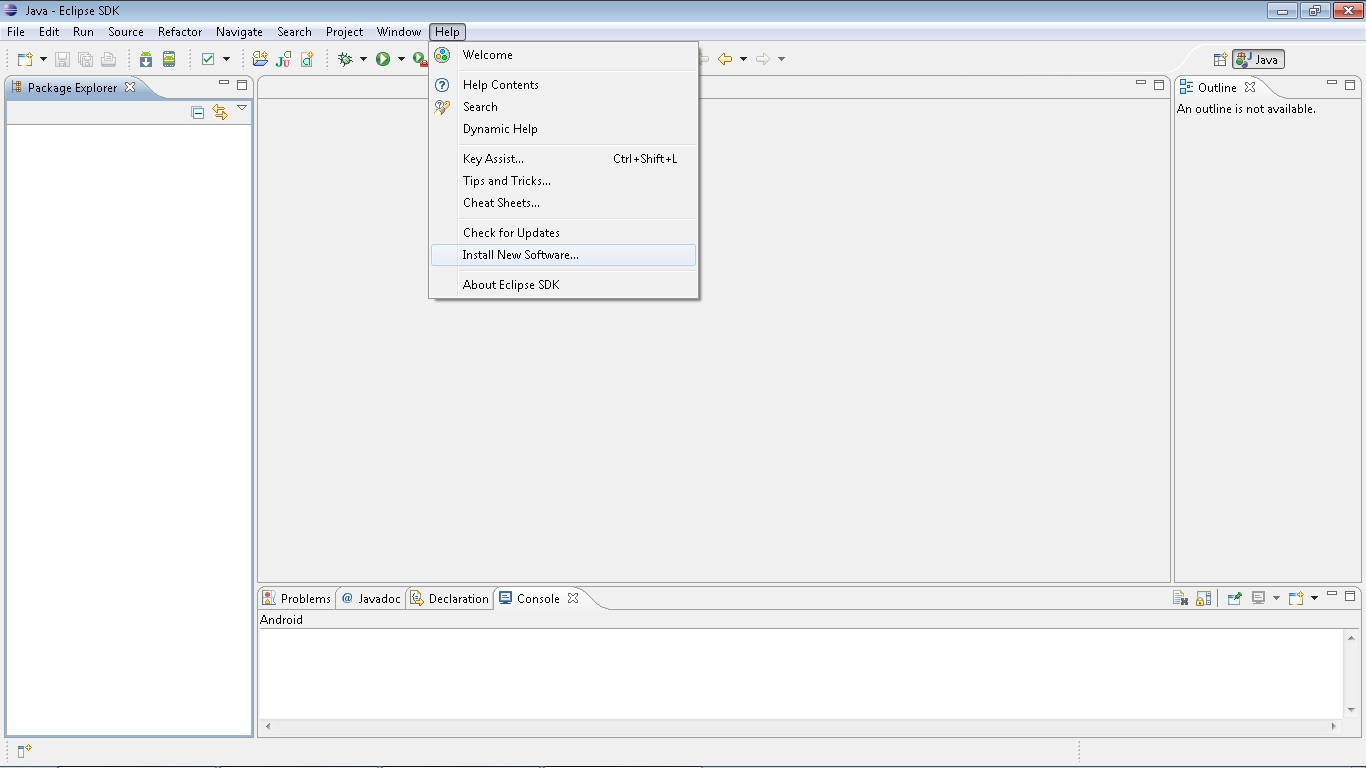Toggle Scroll Lock in Console
The image size is (1366, 768).
tap(1204, 598)
